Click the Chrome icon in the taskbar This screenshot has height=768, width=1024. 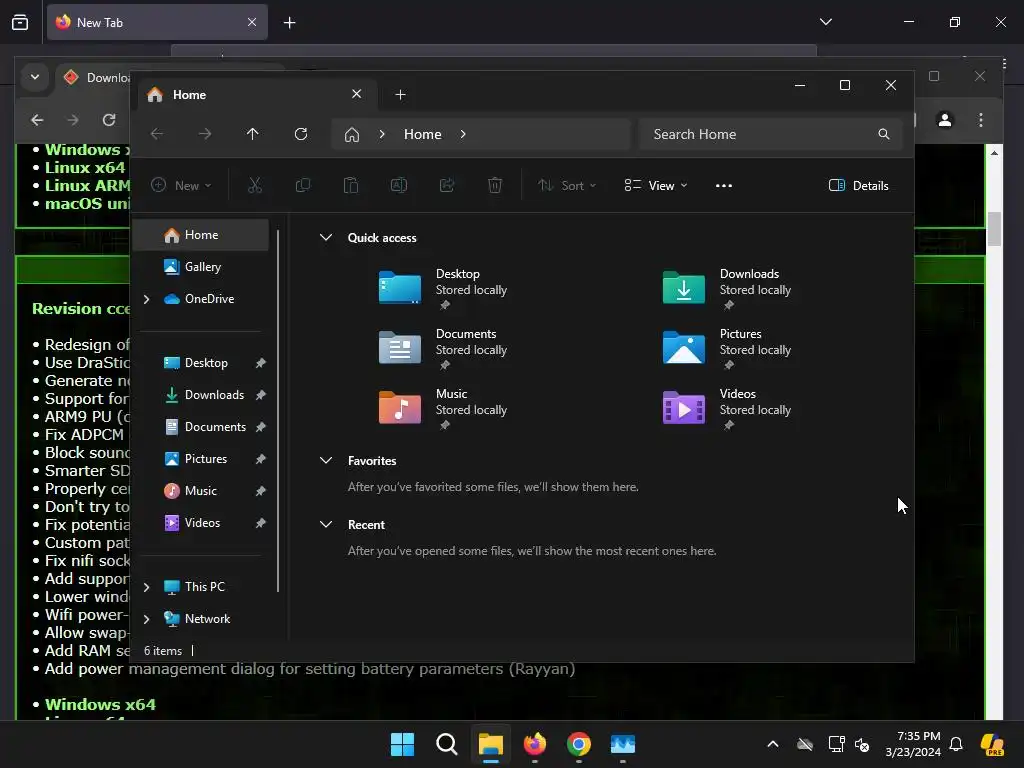click(579, 744)
